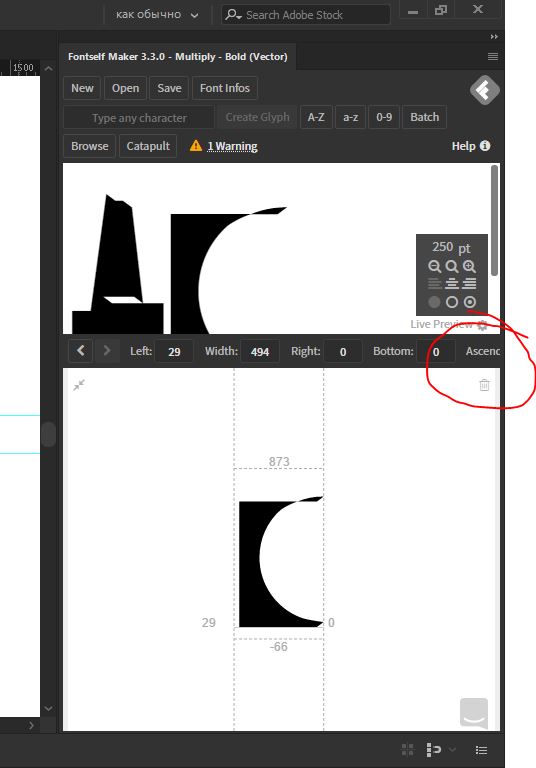Select the filled circle preview mode
Viewport: 536px width, 768px height.
[x=434, y=302]
